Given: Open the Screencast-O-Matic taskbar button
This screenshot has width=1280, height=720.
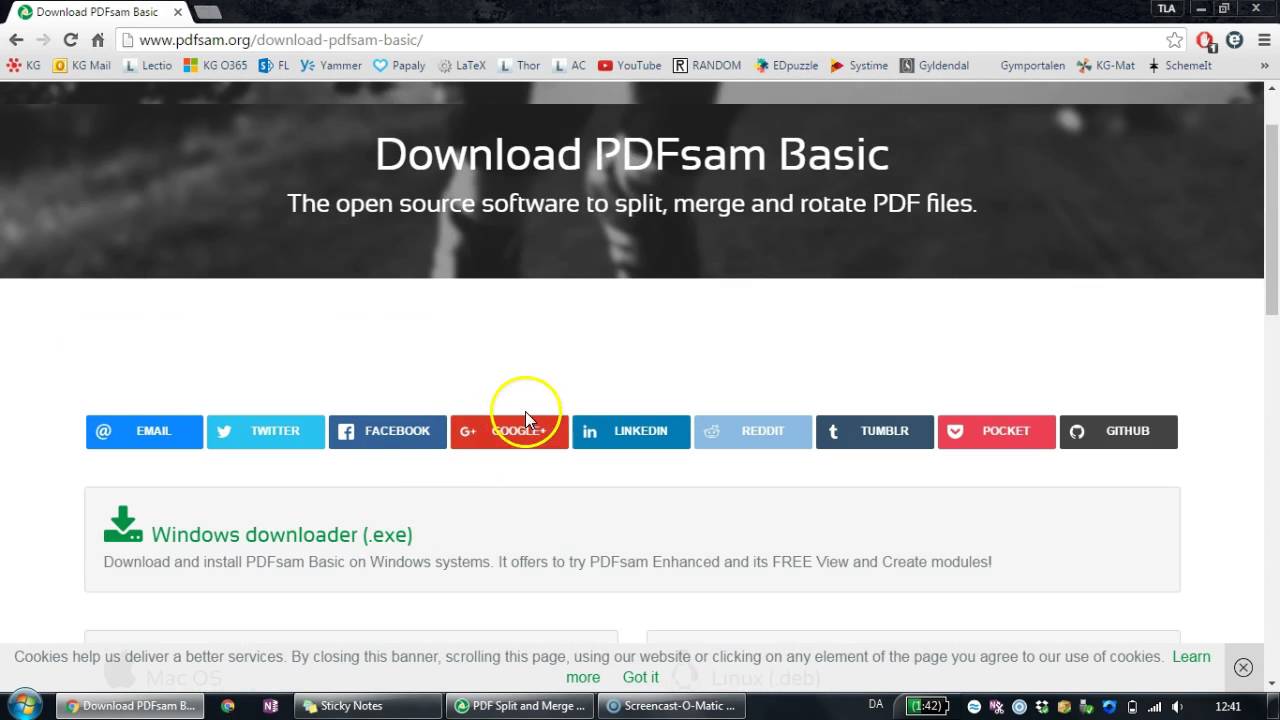Looking at the screenshot, I should [672, 706].
